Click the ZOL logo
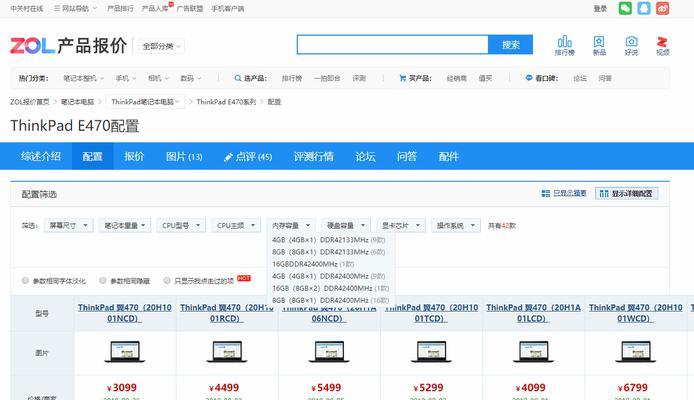This screenshot has width=694, height=400. [32, 46]
